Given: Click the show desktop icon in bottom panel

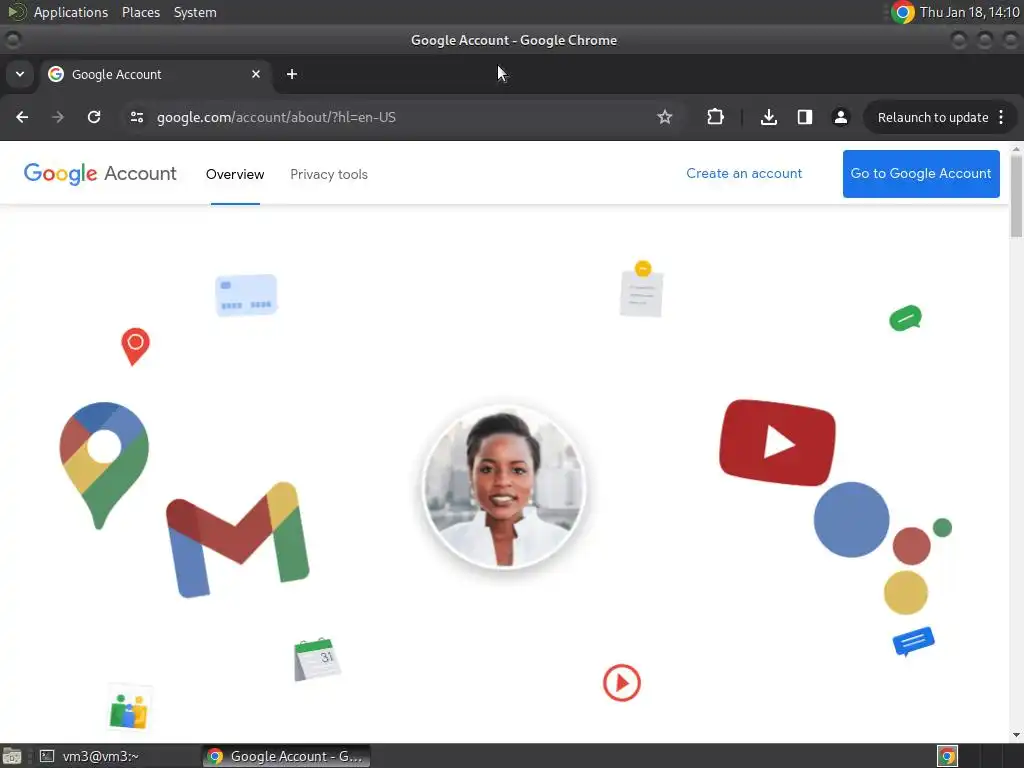Looking at the screenshot, I should pyautogui.click(x=12, y=756).
